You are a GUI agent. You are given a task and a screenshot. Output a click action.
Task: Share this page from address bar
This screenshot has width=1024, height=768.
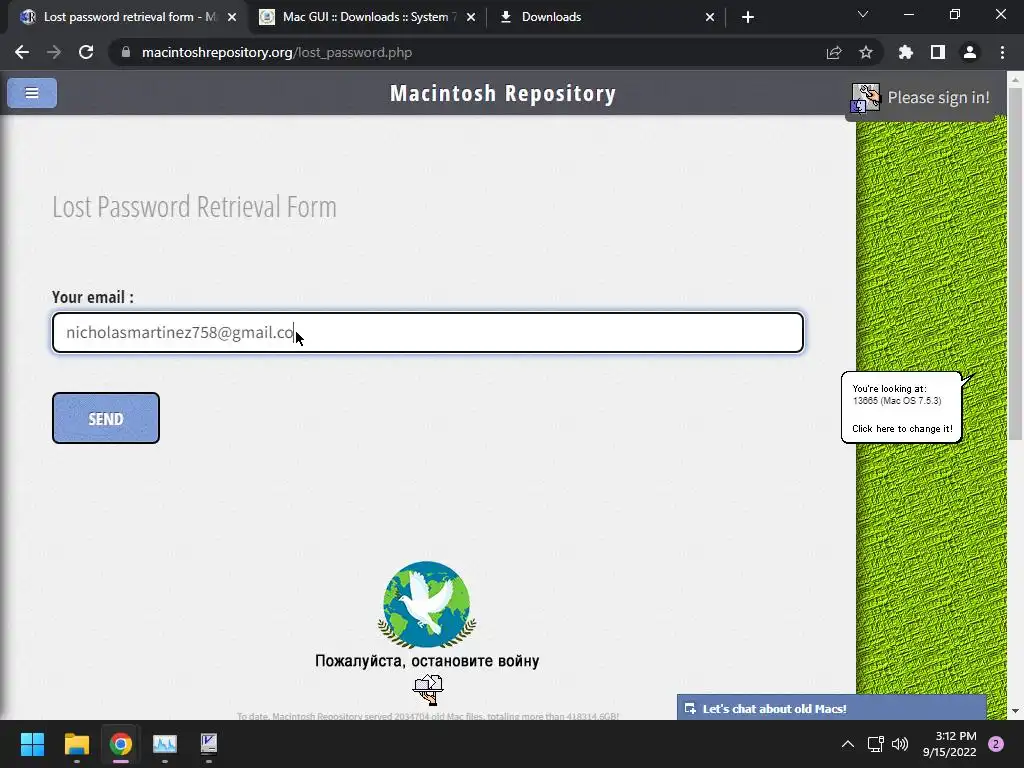tap(834, 52)
